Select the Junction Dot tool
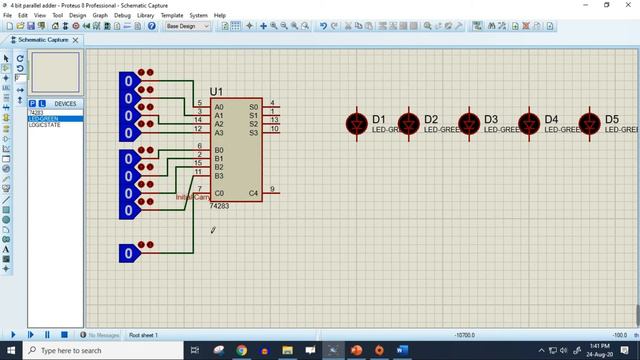Screen dimensions: 640x360 tap(6, 78)
